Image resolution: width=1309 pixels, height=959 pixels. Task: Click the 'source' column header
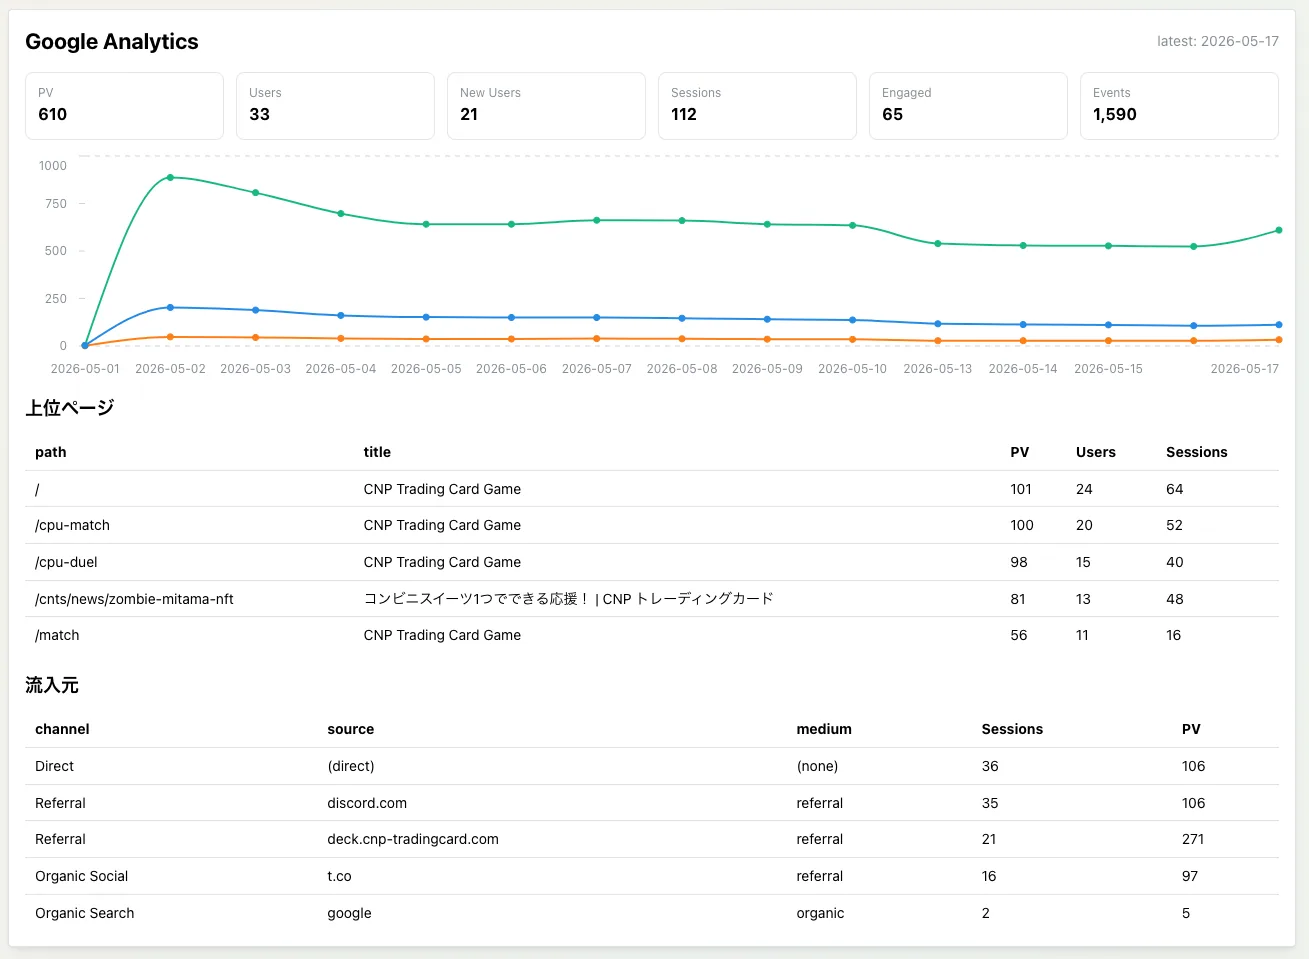pos(351,729)
